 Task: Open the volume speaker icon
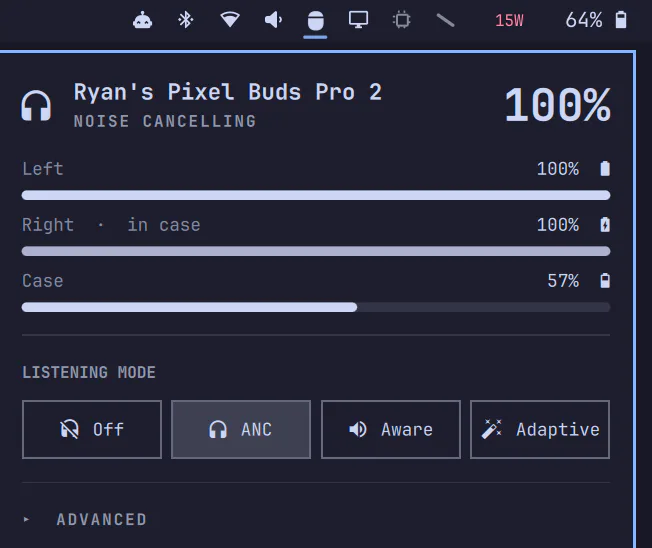coord(274,20)
